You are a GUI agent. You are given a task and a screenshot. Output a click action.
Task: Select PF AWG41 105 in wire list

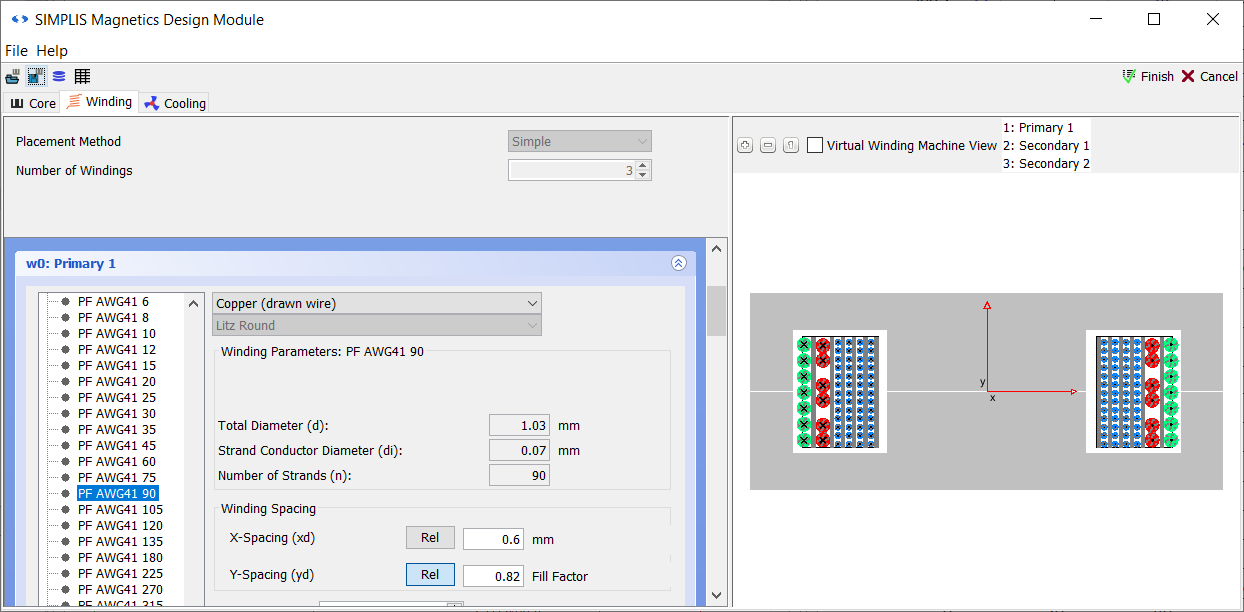click(120, 510)
